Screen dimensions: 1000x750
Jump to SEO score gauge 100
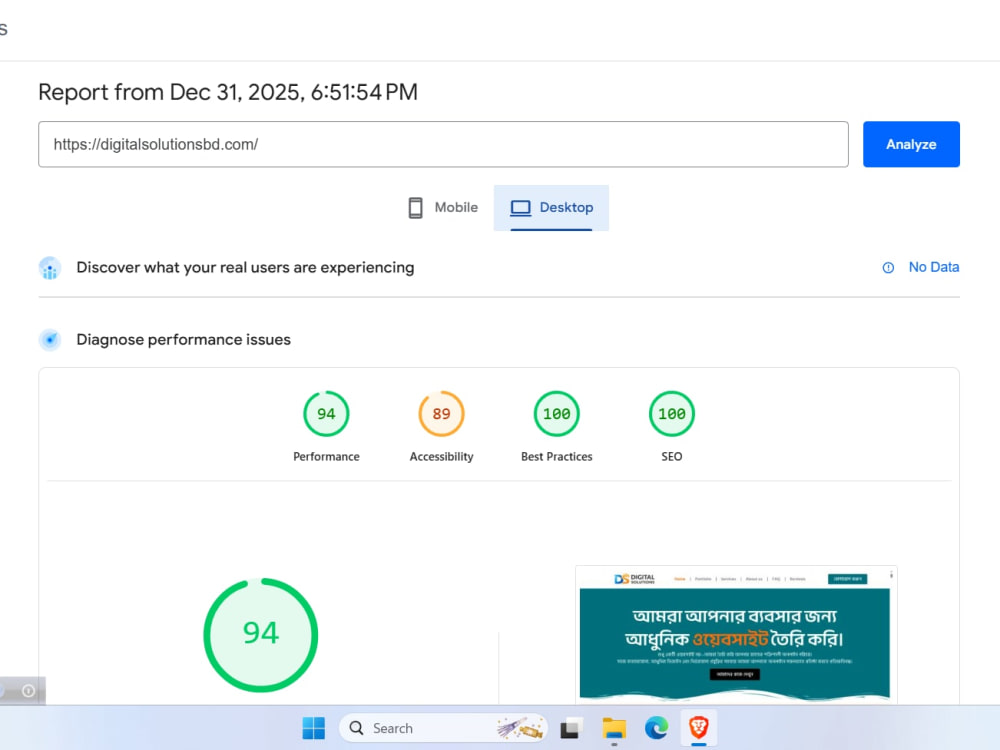click(x=672, y=413)
